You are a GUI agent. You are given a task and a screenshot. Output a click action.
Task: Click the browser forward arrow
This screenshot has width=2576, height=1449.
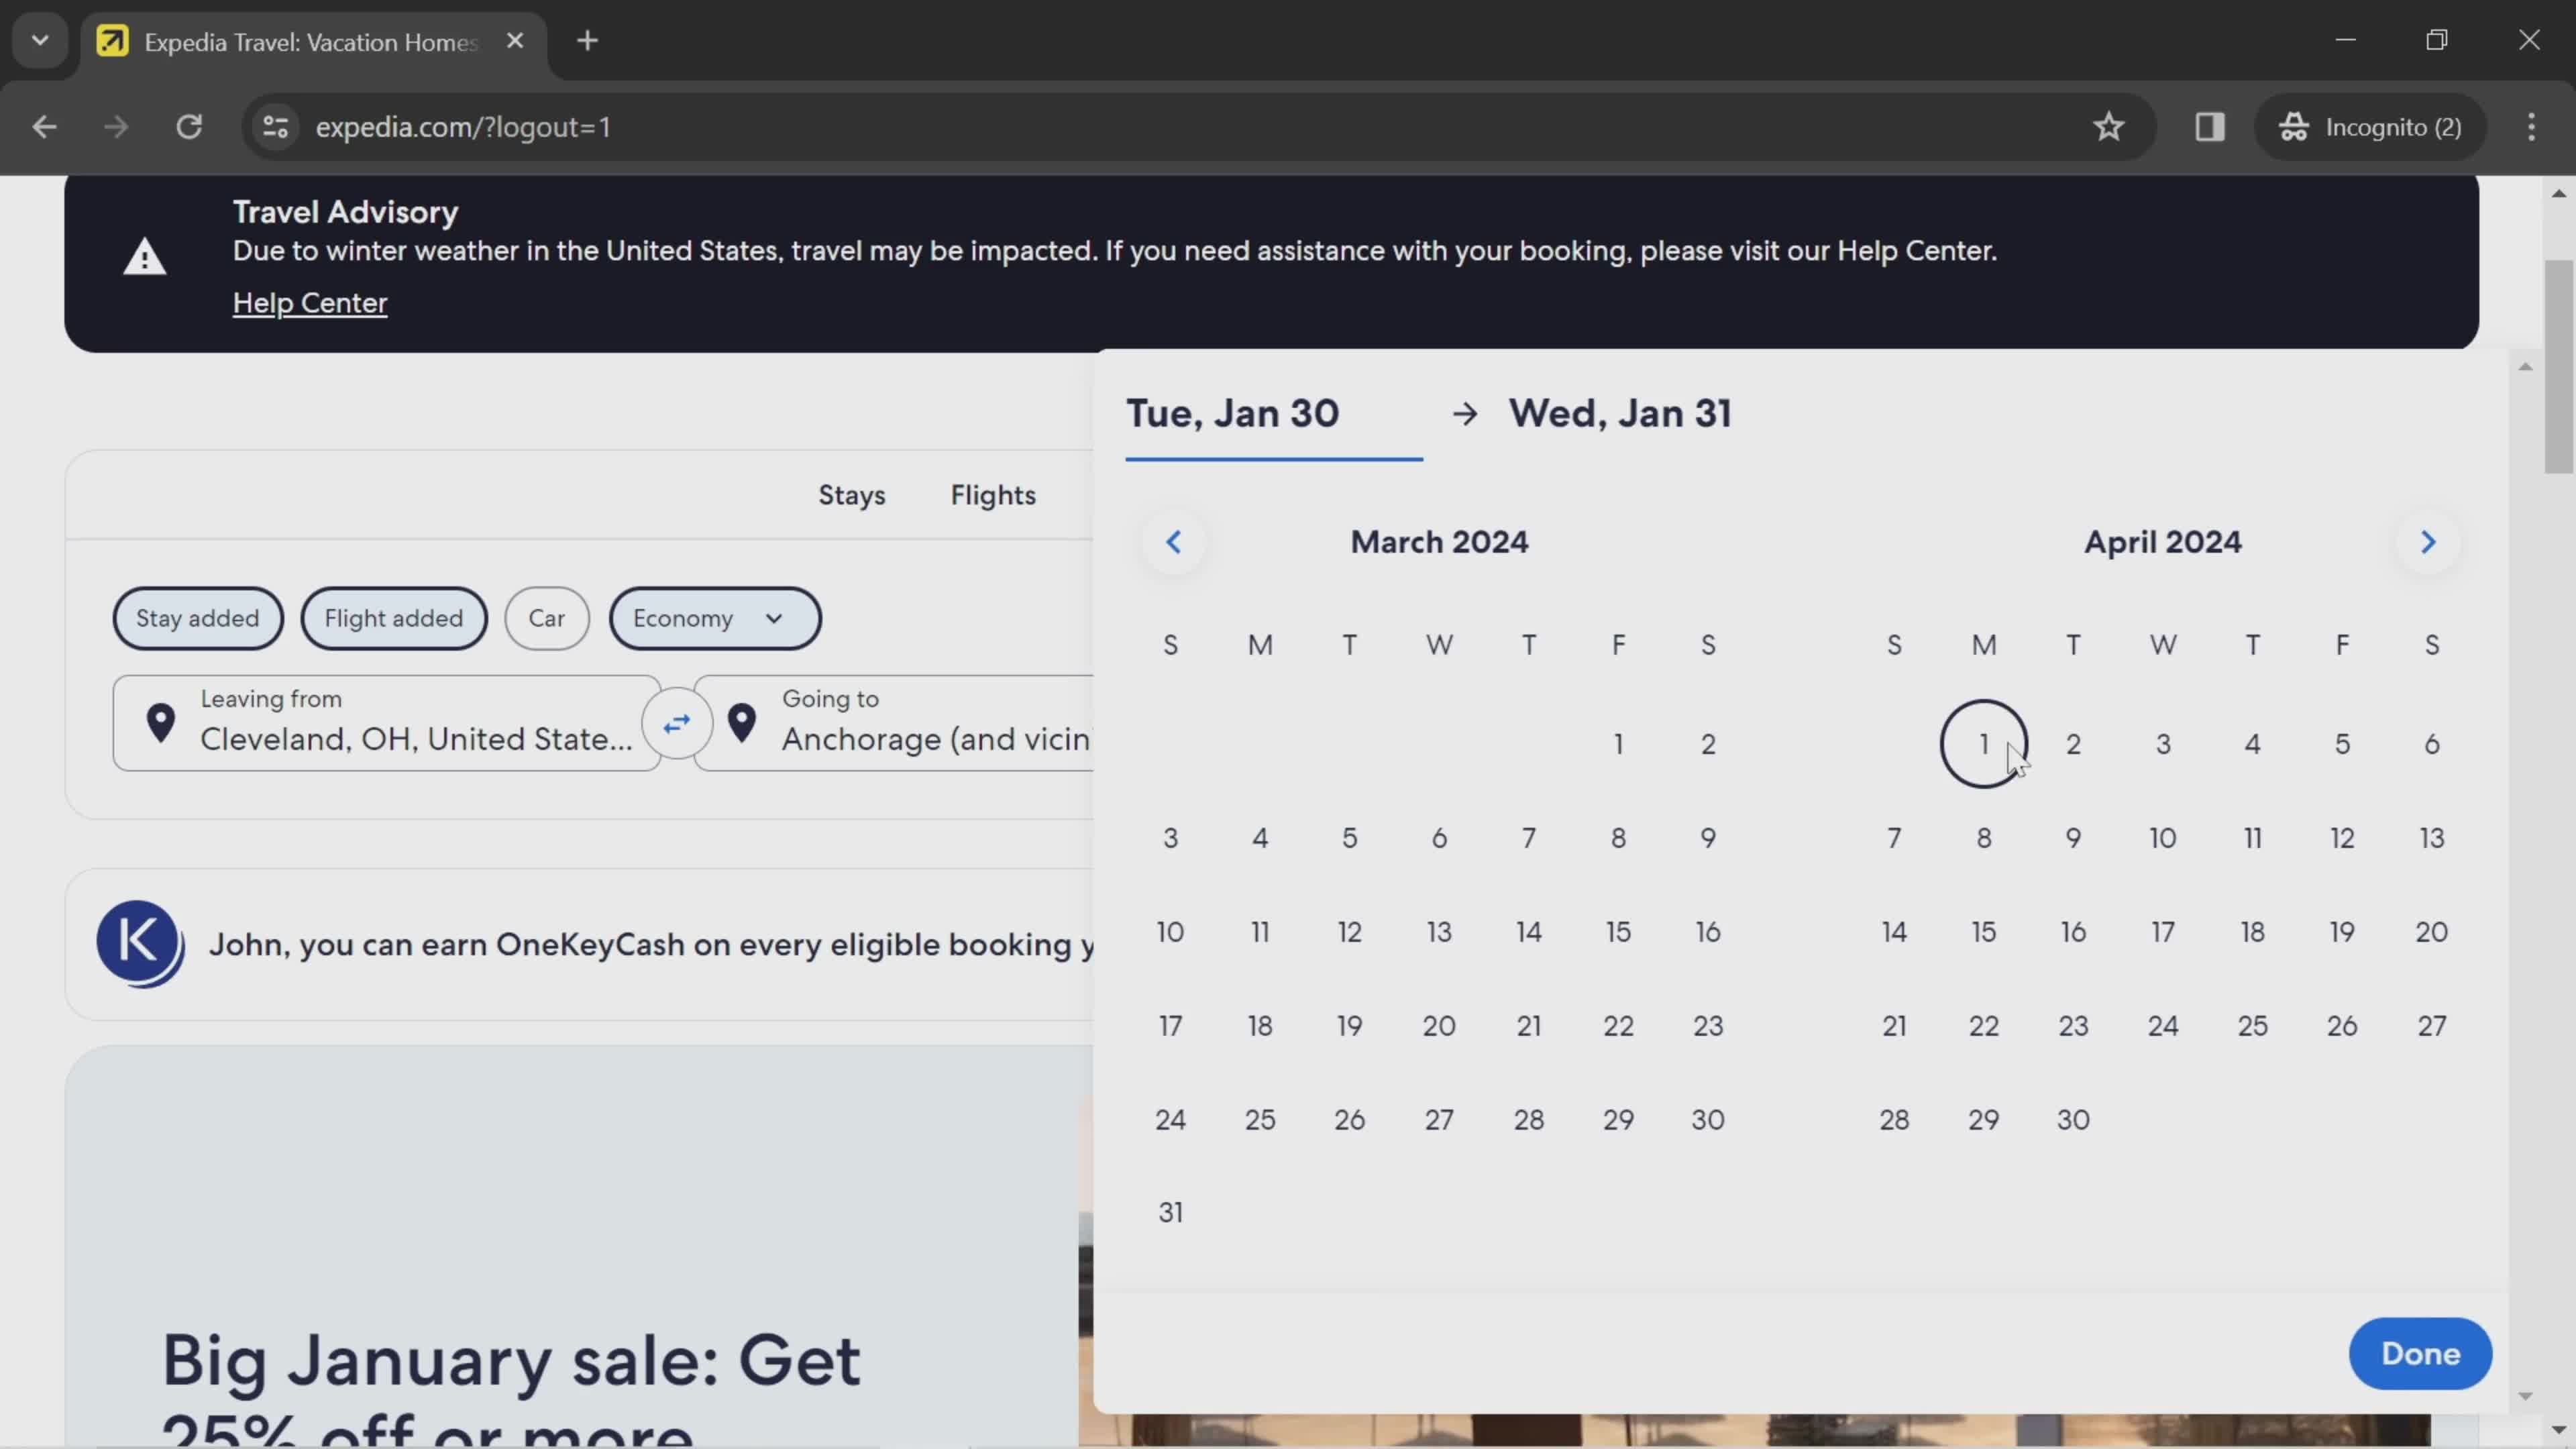click(x=116, y=127)
